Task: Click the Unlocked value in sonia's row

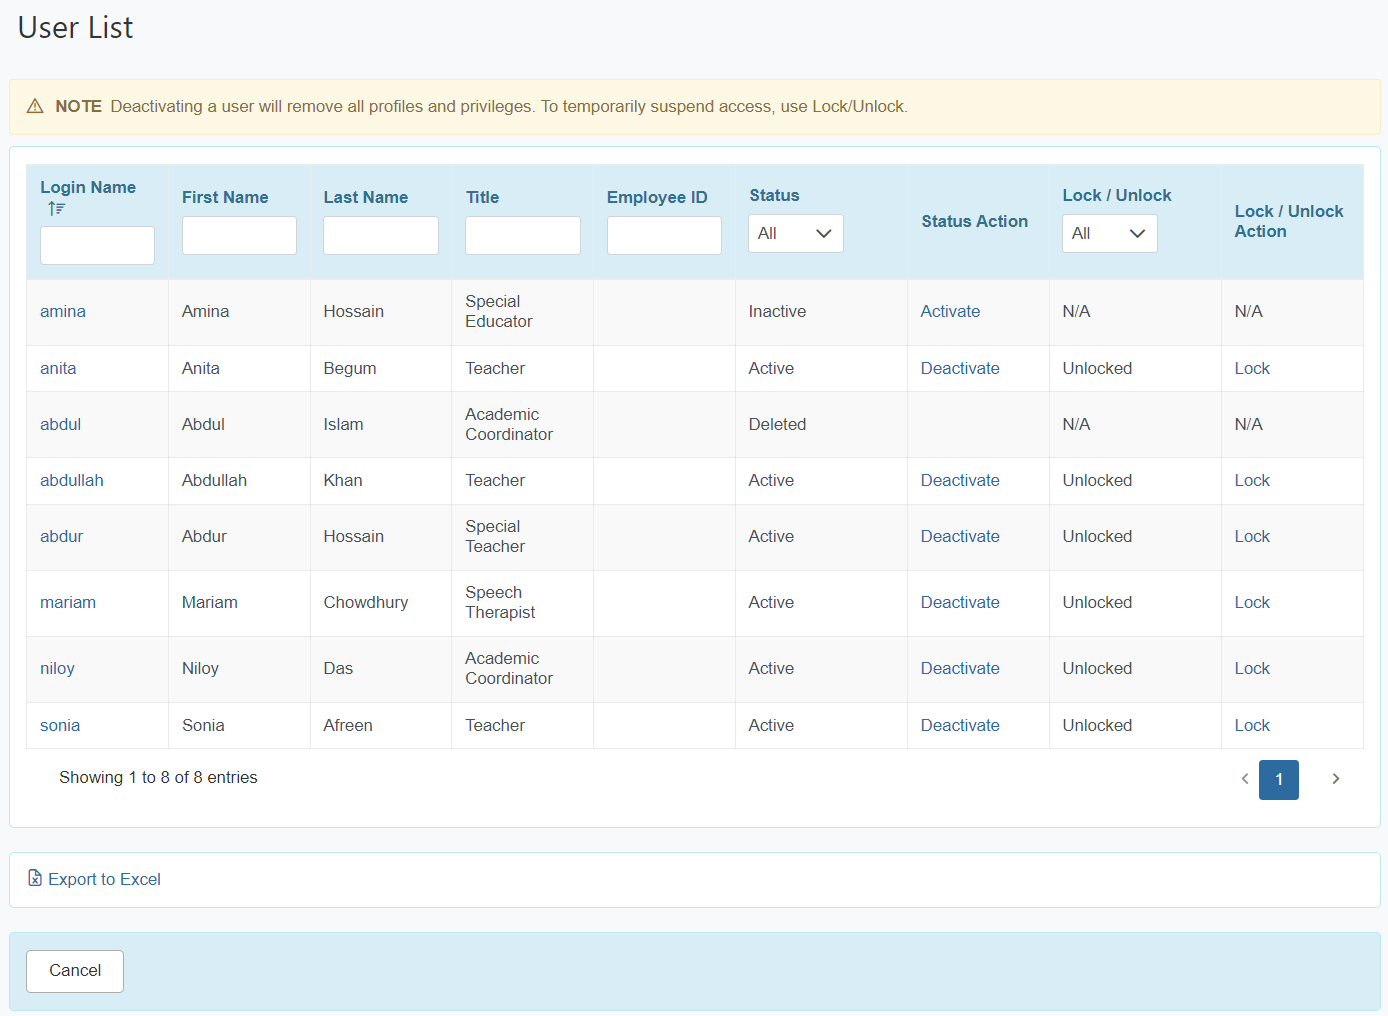Action: (x=1097, y=725)
